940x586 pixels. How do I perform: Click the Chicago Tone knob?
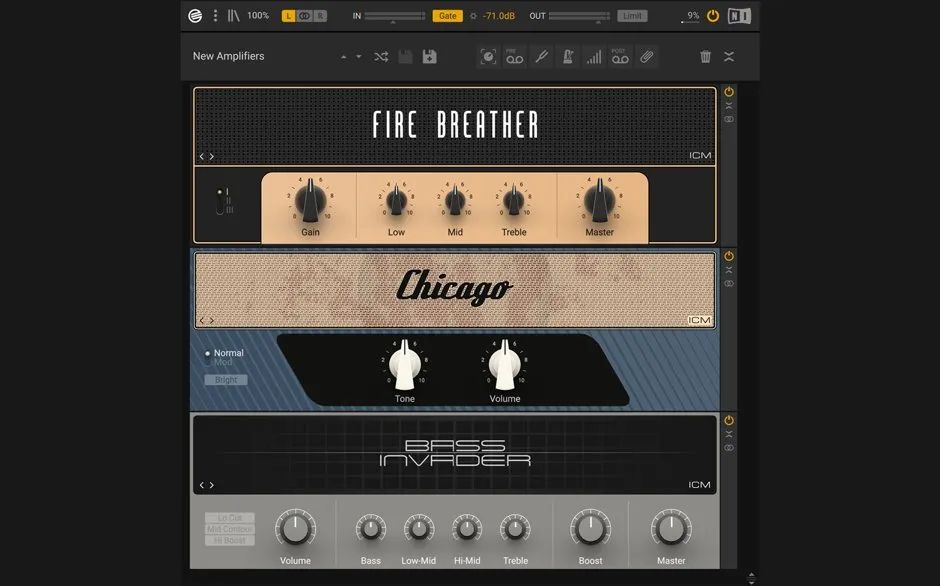[x=405, y=365]
